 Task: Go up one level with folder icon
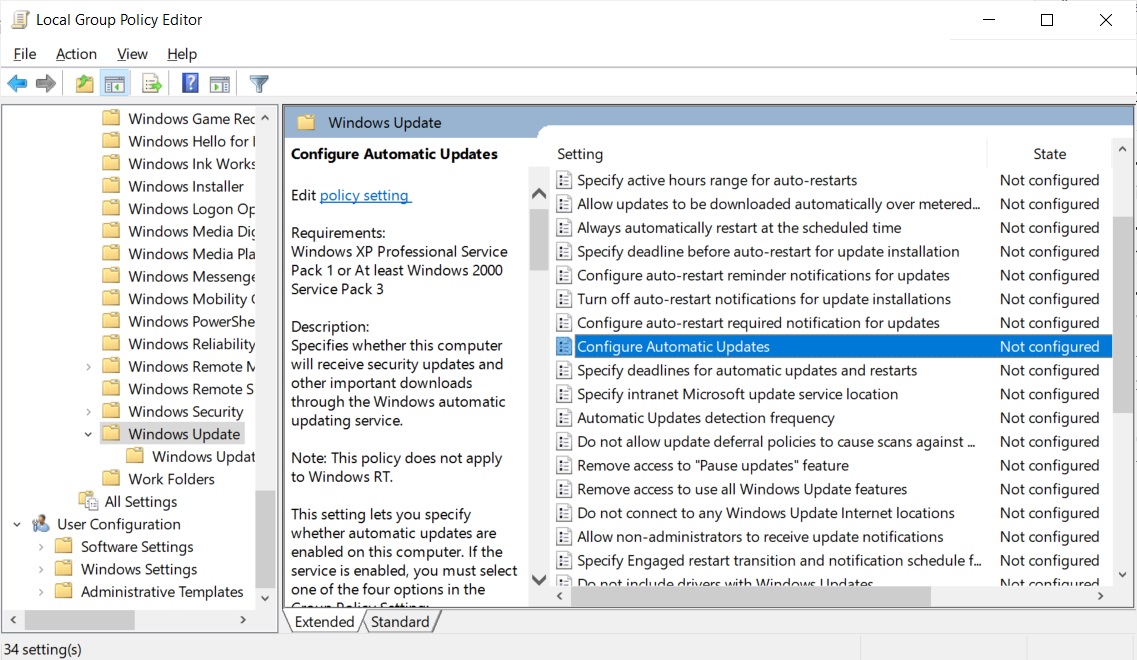tap(84, 84)
